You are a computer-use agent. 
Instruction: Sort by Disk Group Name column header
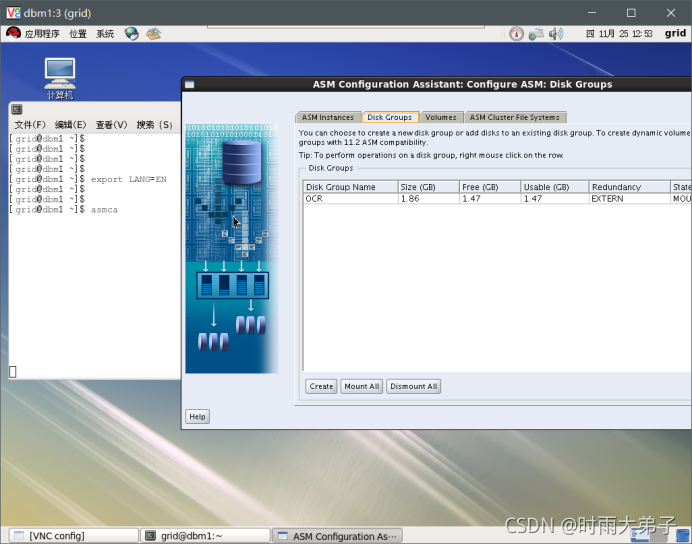pos(350,187)
